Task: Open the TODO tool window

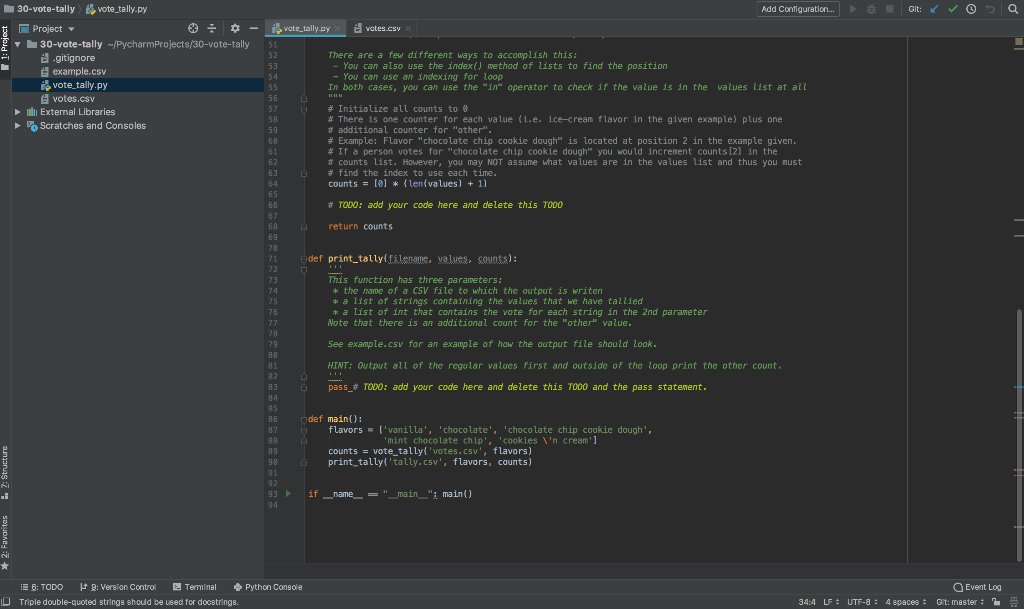Action: click(x=41, y=587)
